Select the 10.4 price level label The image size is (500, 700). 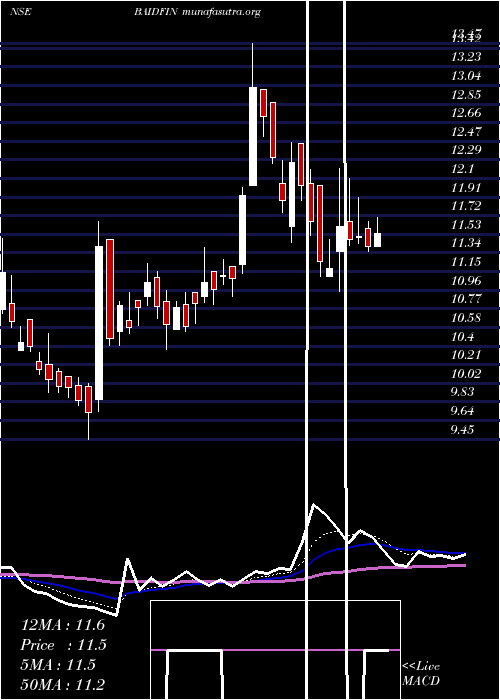coord(462,337)
